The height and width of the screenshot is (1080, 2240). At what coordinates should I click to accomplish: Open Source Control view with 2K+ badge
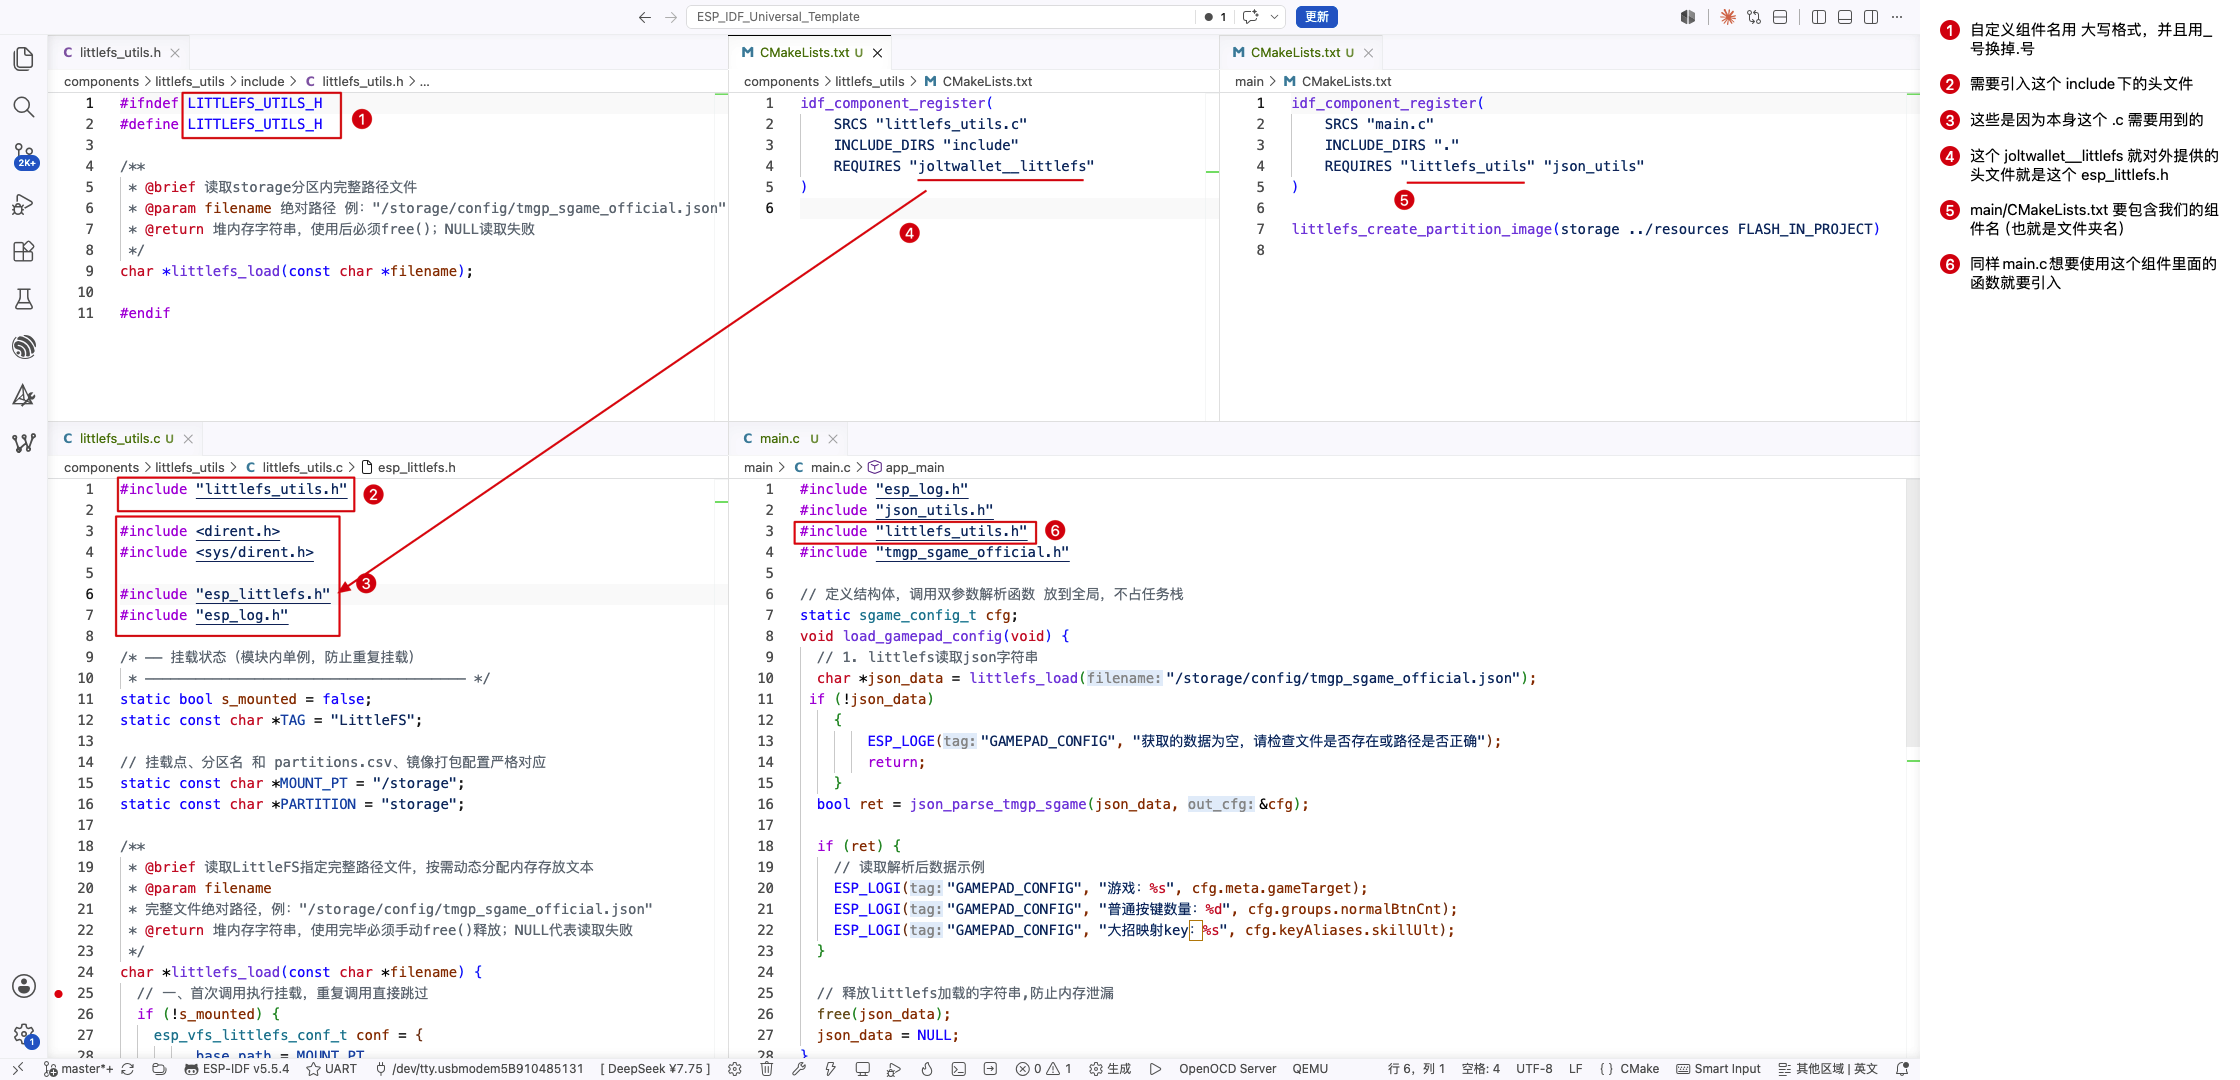tap(24, 156)
